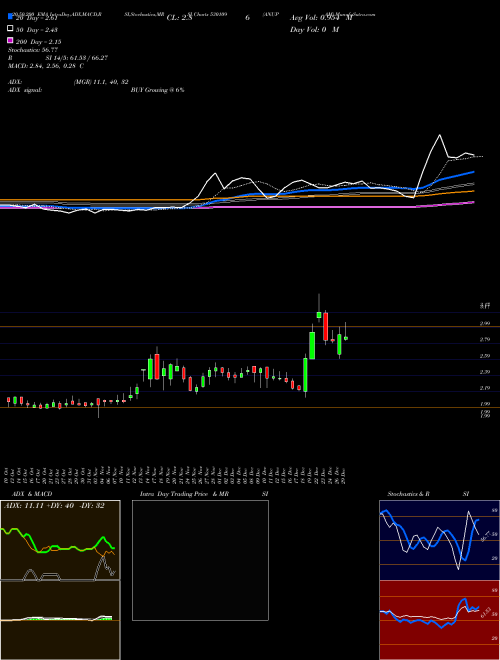Click the RSI 14/5 values text
Viewport: 500px width, 660px height.
point(77,58)
